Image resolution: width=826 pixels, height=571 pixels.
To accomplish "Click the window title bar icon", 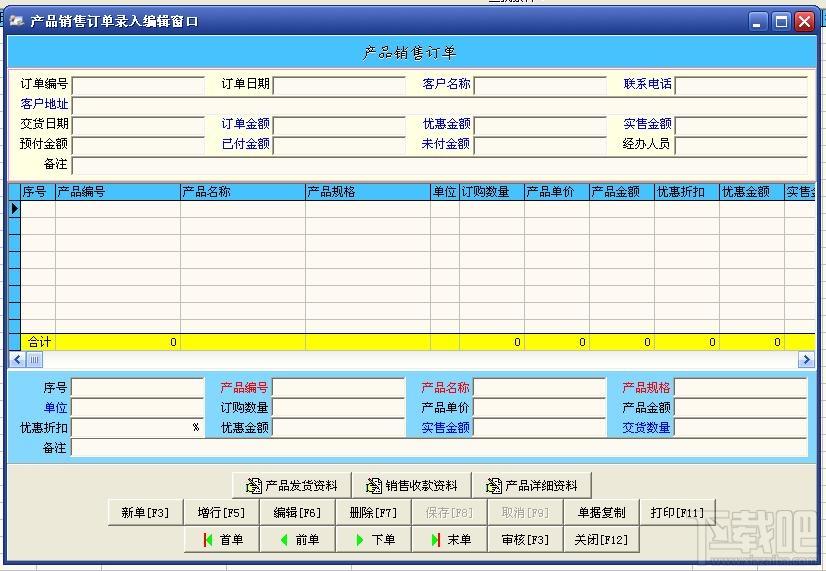I will coord(16,21).
